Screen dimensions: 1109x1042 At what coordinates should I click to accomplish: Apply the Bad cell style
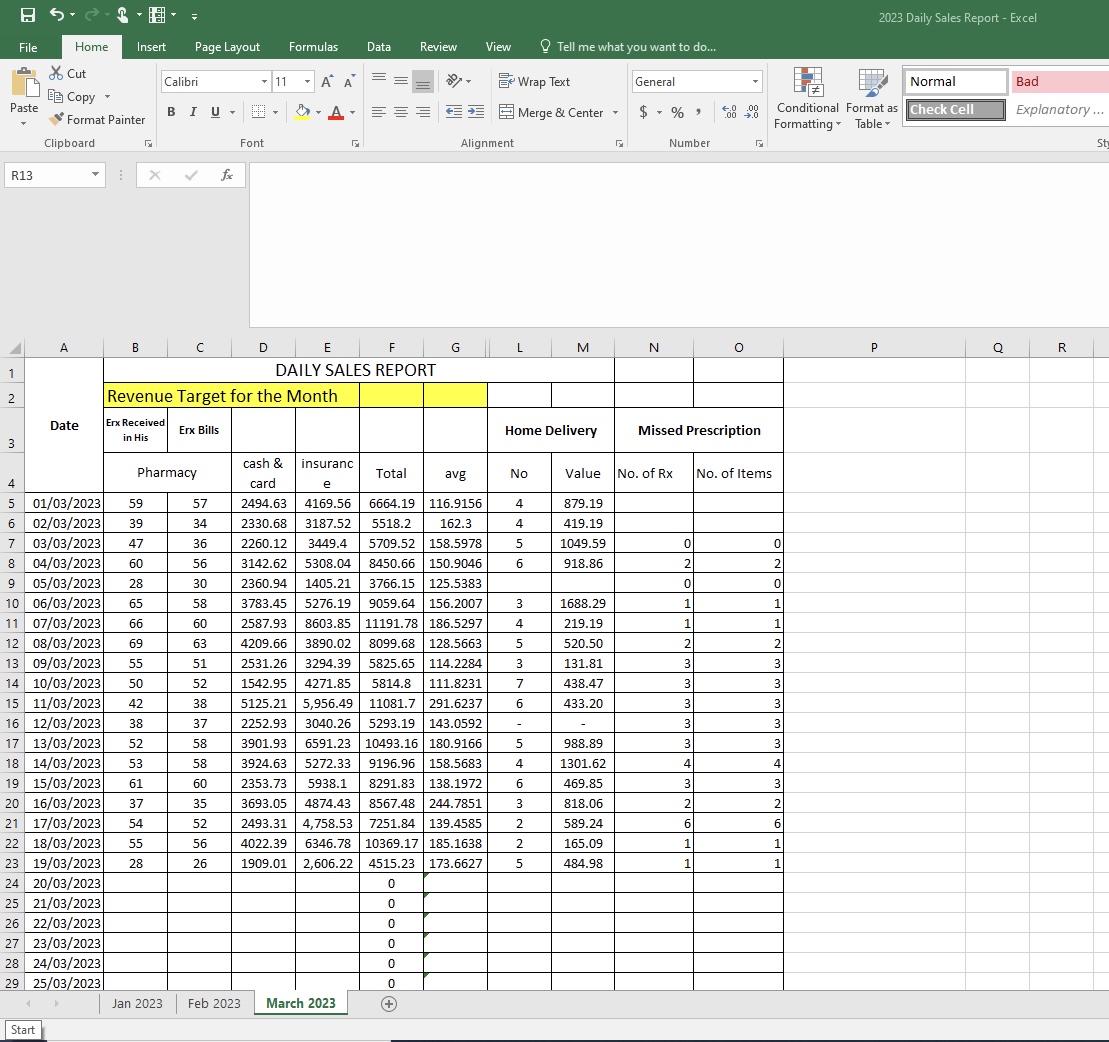(x=1060, y=81)
